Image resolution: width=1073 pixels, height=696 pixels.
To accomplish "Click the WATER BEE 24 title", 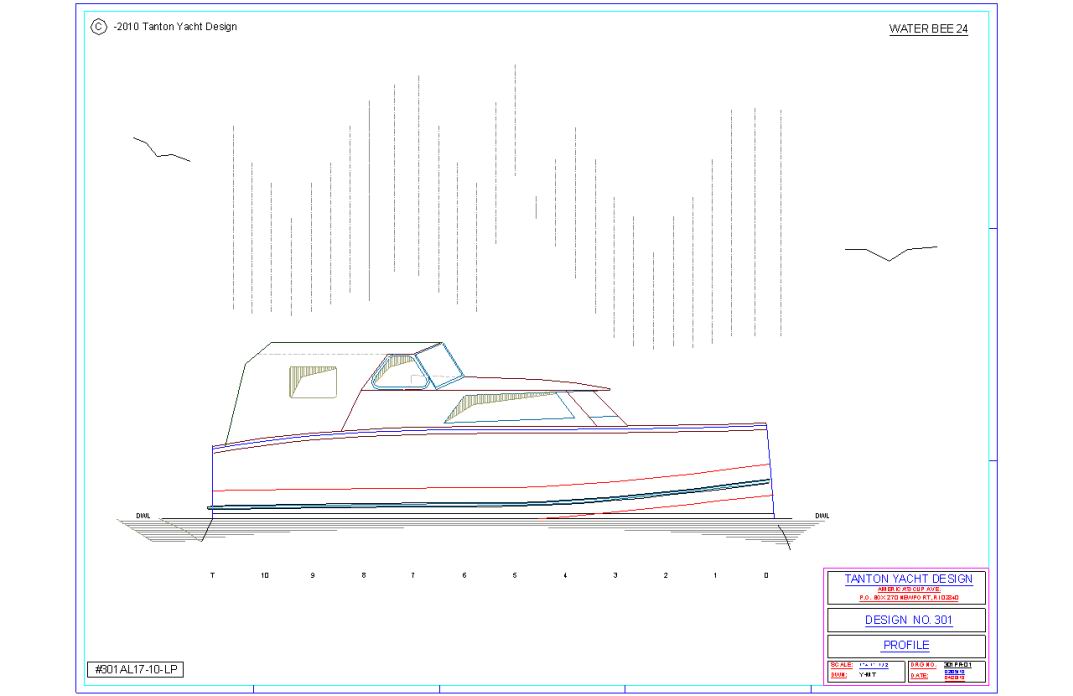I will (928, 29).
